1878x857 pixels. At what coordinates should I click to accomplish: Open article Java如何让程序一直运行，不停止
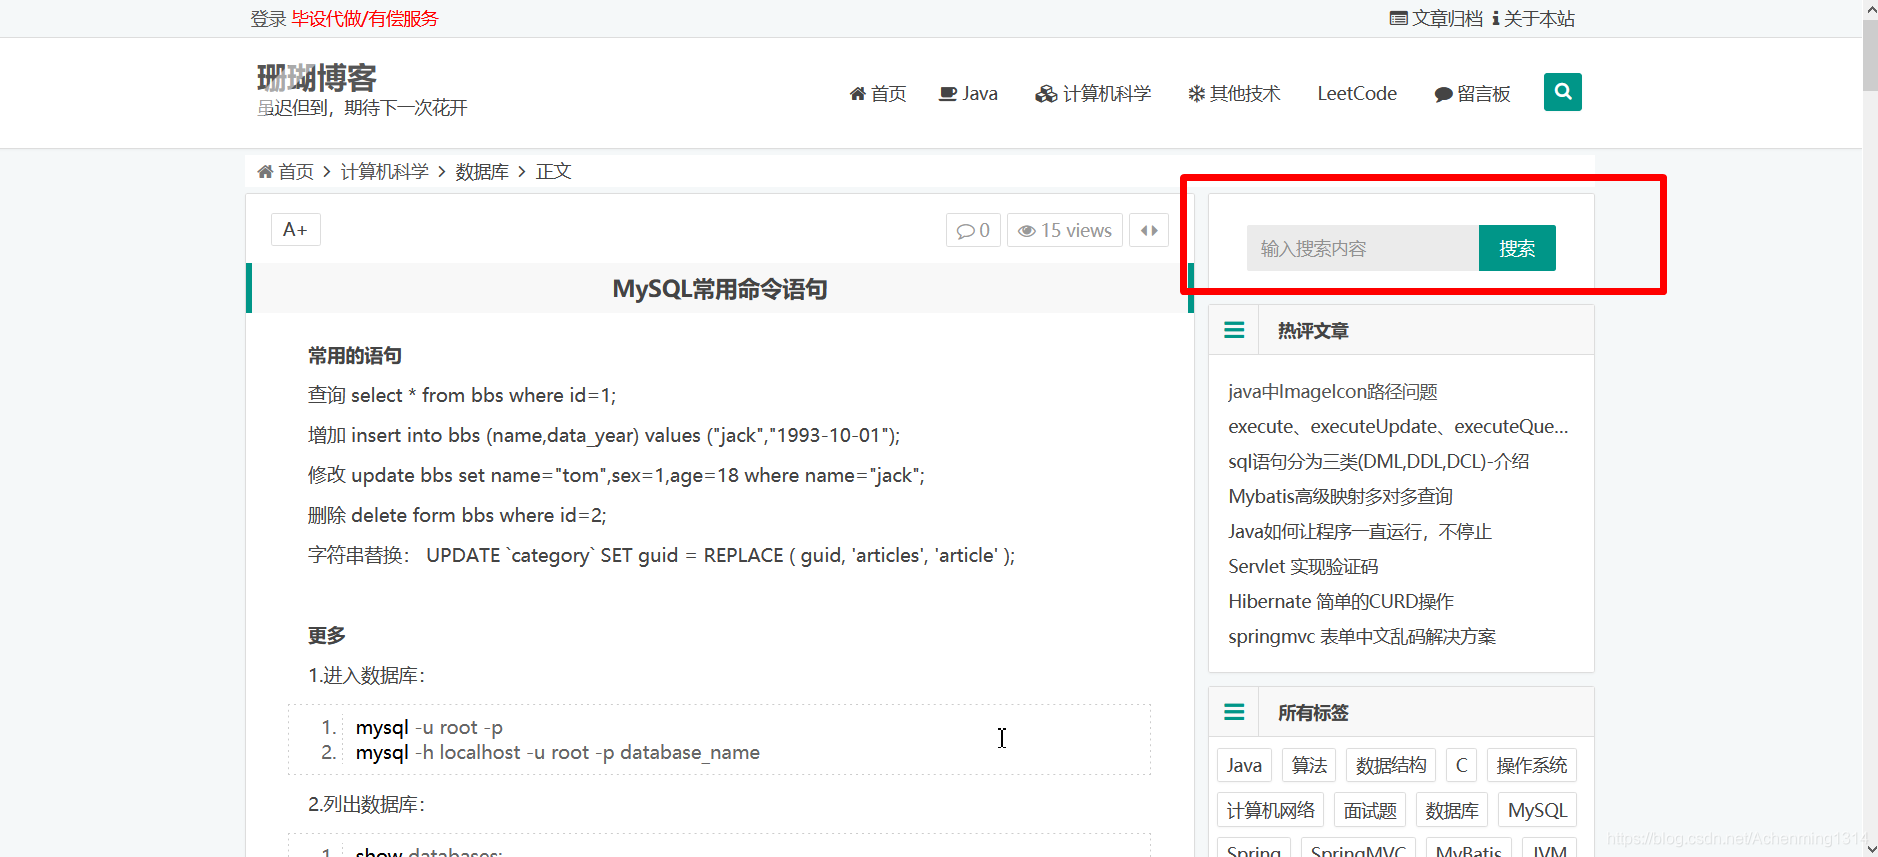coord(1360,531)
